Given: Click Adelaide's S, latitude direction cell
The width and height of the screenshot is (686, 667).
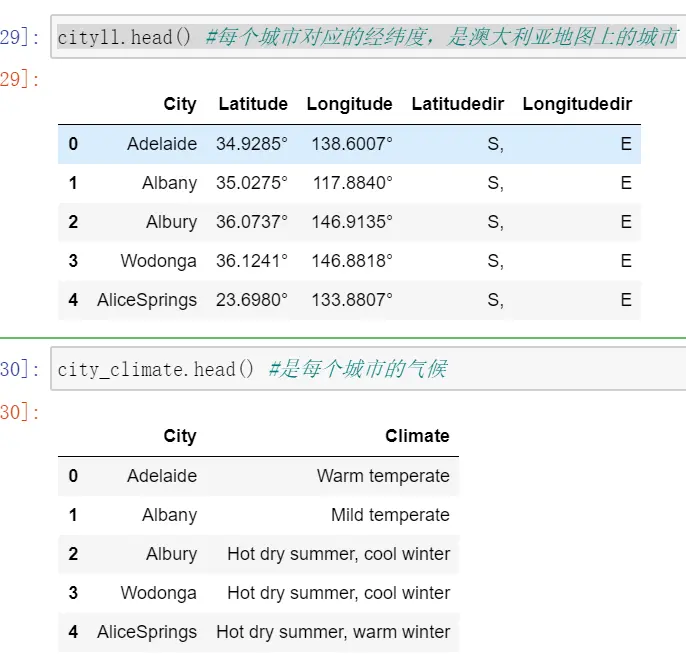Looking at the screenshot, I should click(495, 144).
